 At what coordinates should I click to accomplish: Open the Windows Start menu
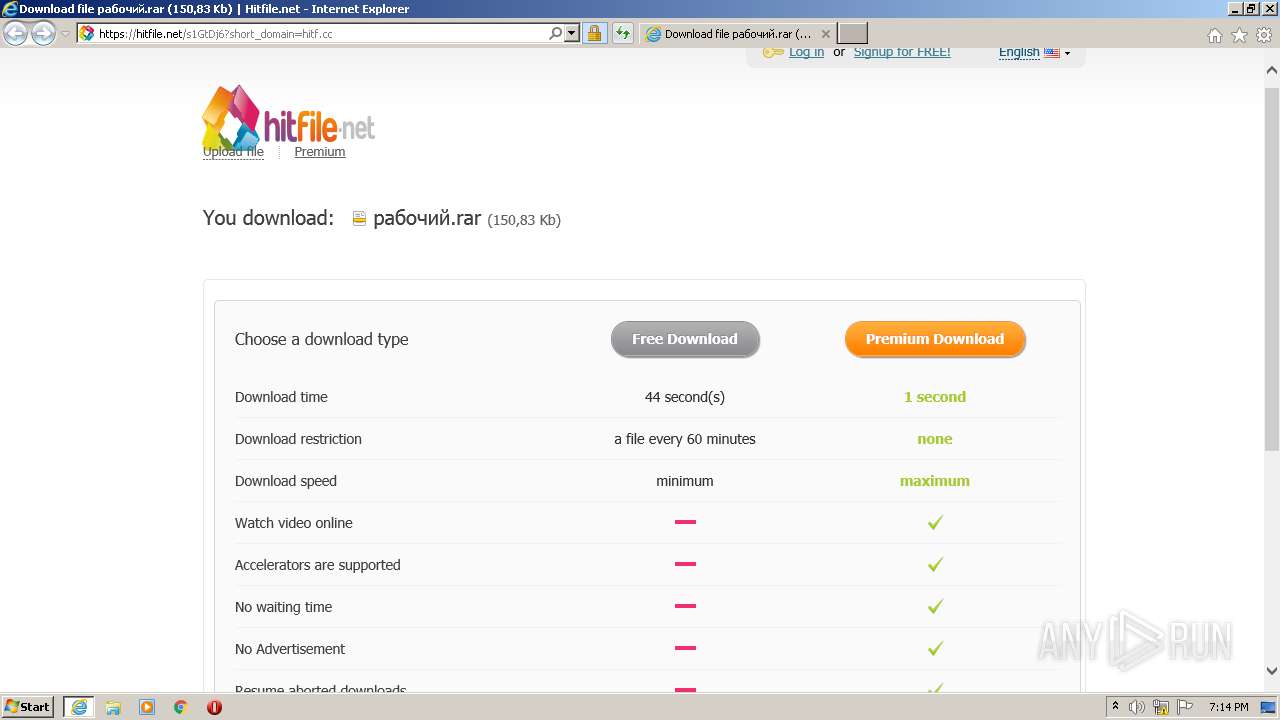(x=28, y=707)
